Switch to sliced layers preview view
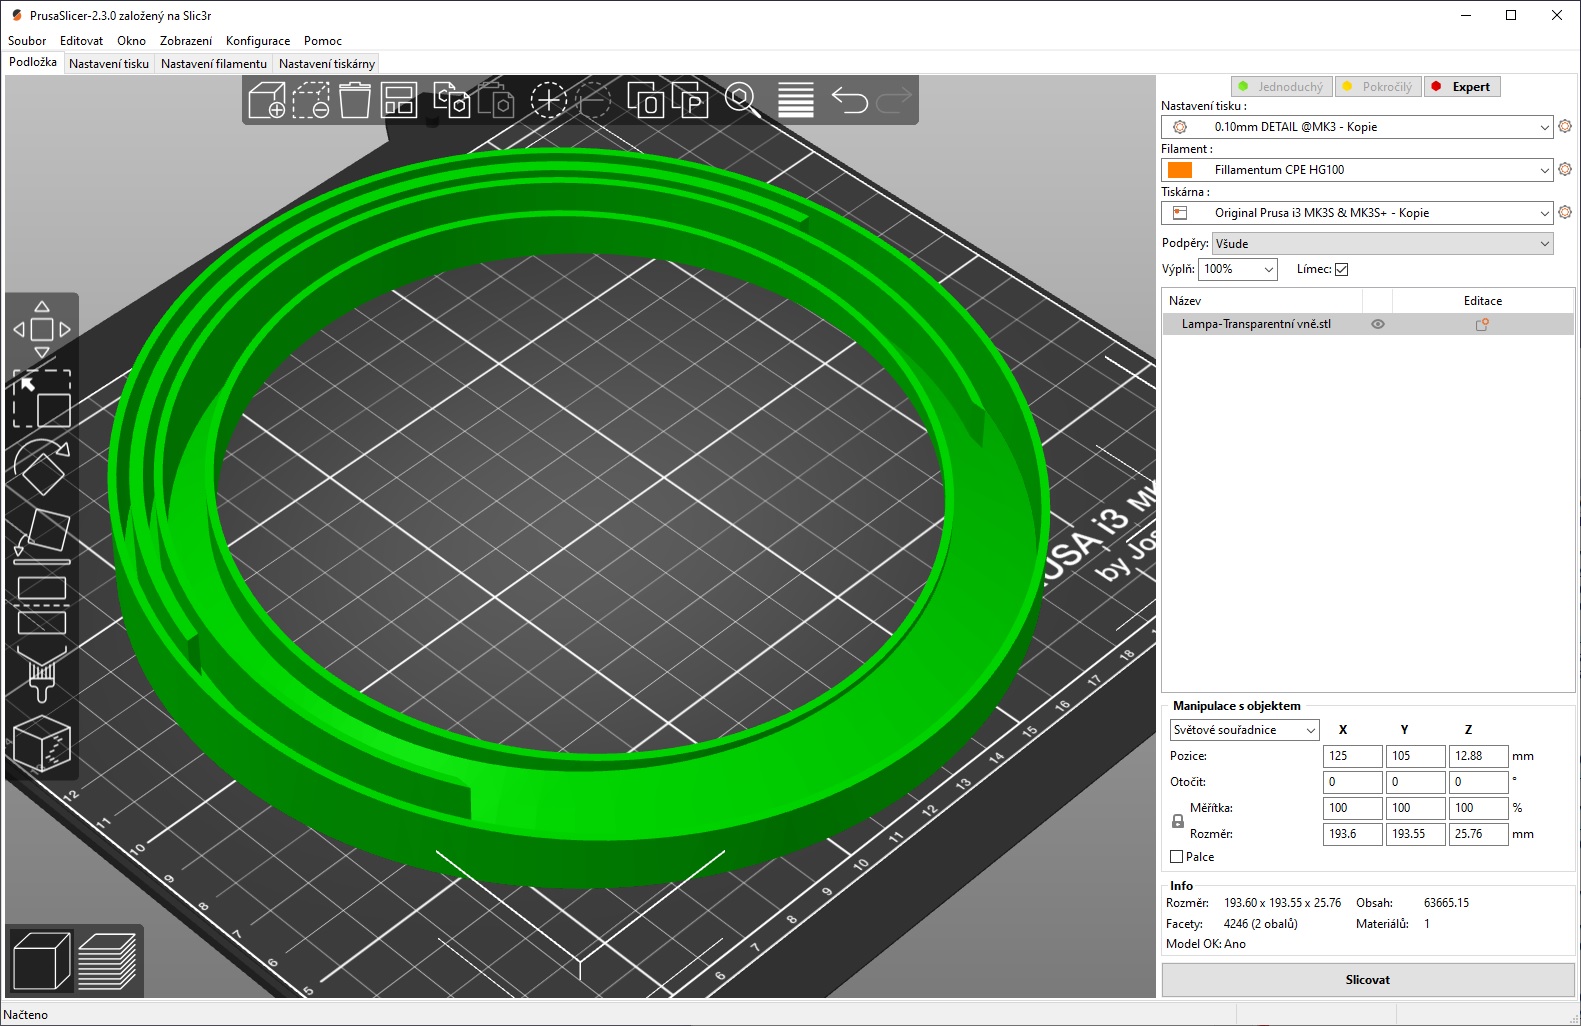This screenshot has width=1581, height=1026. point(107,961)
